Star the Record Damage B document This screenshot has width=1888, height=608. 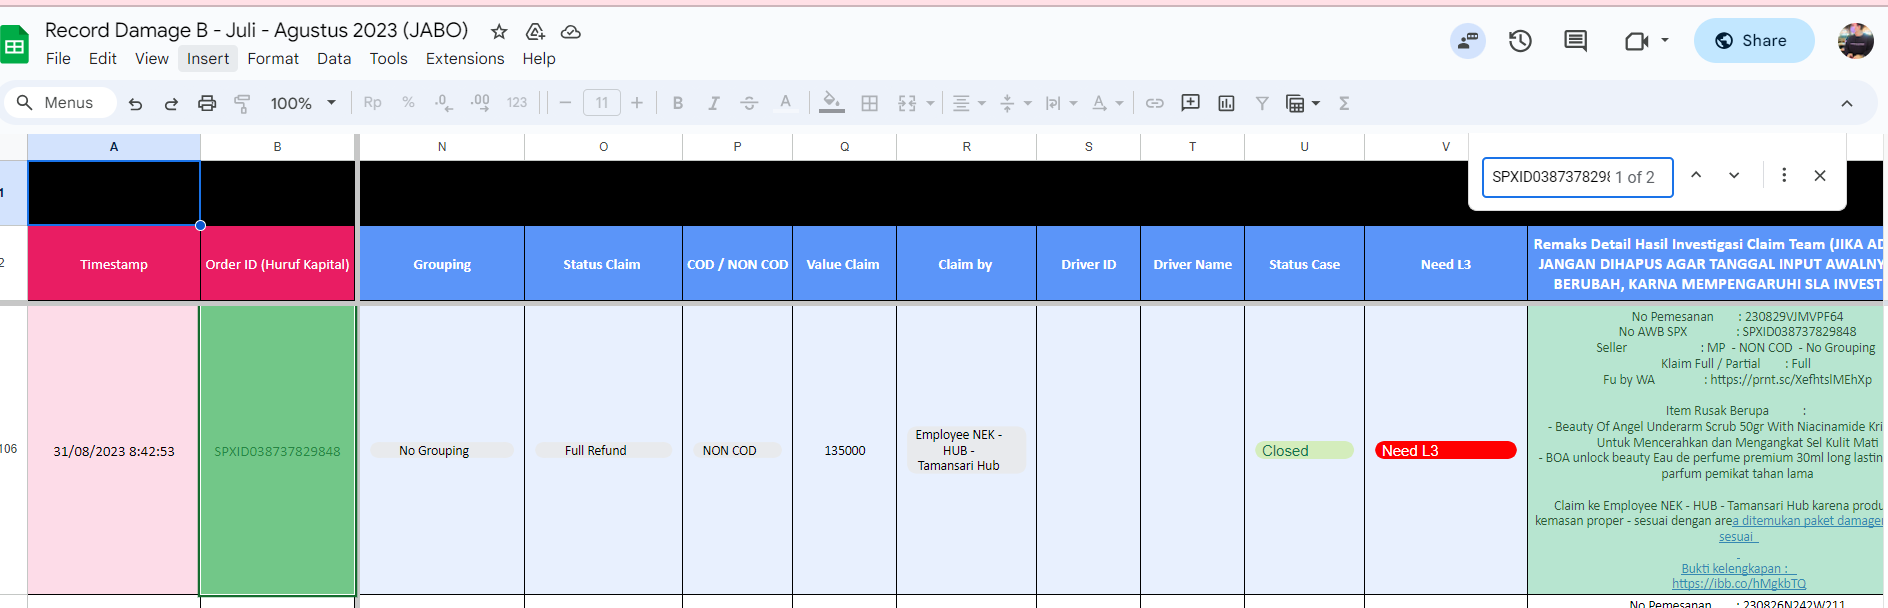[x=499, y=31]
